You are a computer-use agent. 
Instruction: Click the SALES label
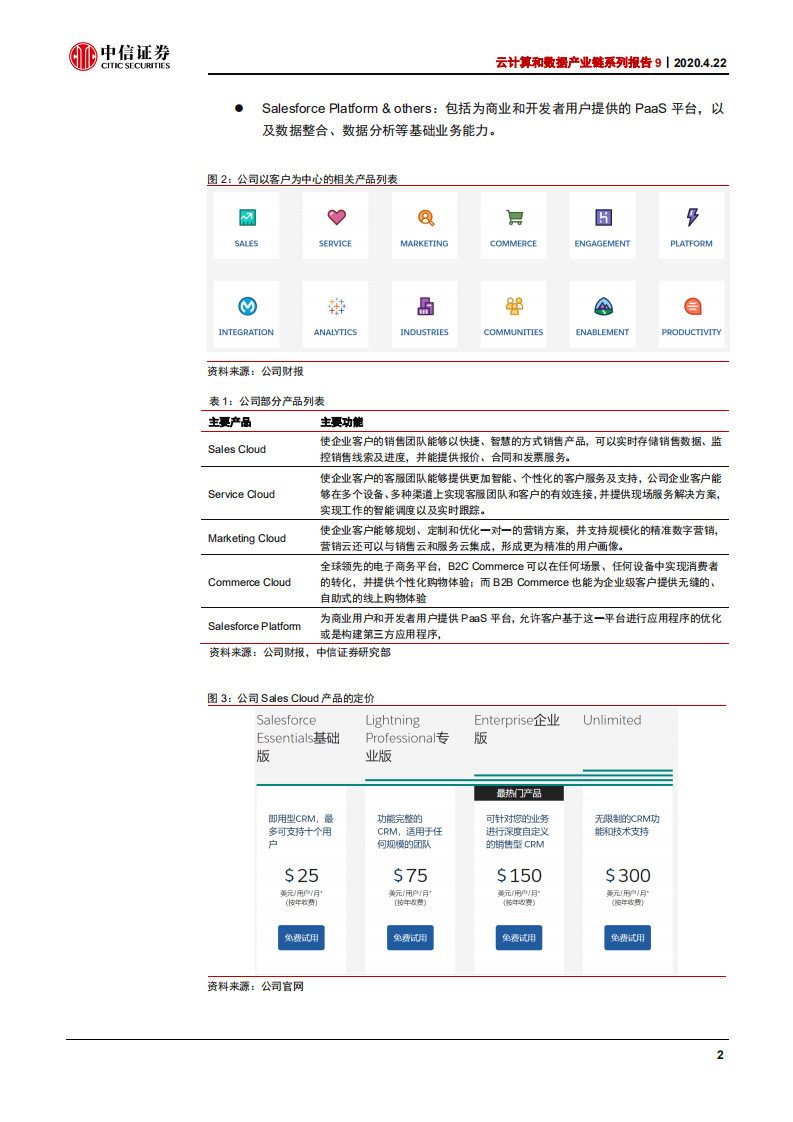(x=246, y=244)
